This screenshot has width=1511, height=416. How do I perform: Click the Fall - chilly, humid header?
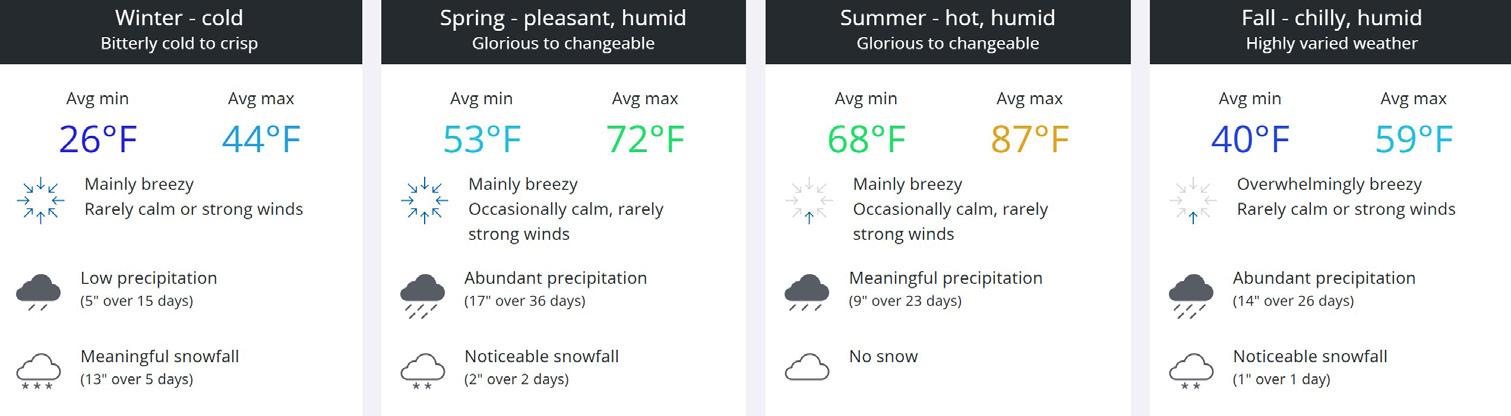(1331, 18)
